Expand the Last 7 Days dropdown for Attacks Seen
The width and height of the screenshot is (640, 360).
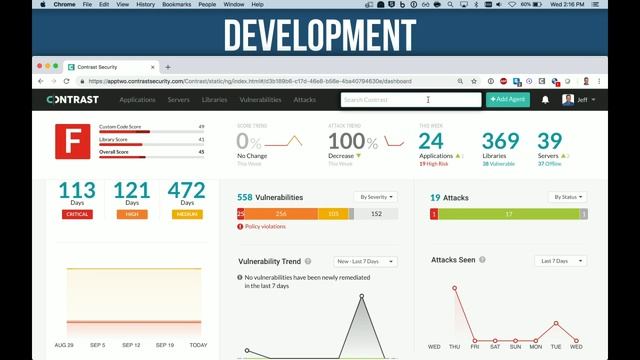click(561, 261)
